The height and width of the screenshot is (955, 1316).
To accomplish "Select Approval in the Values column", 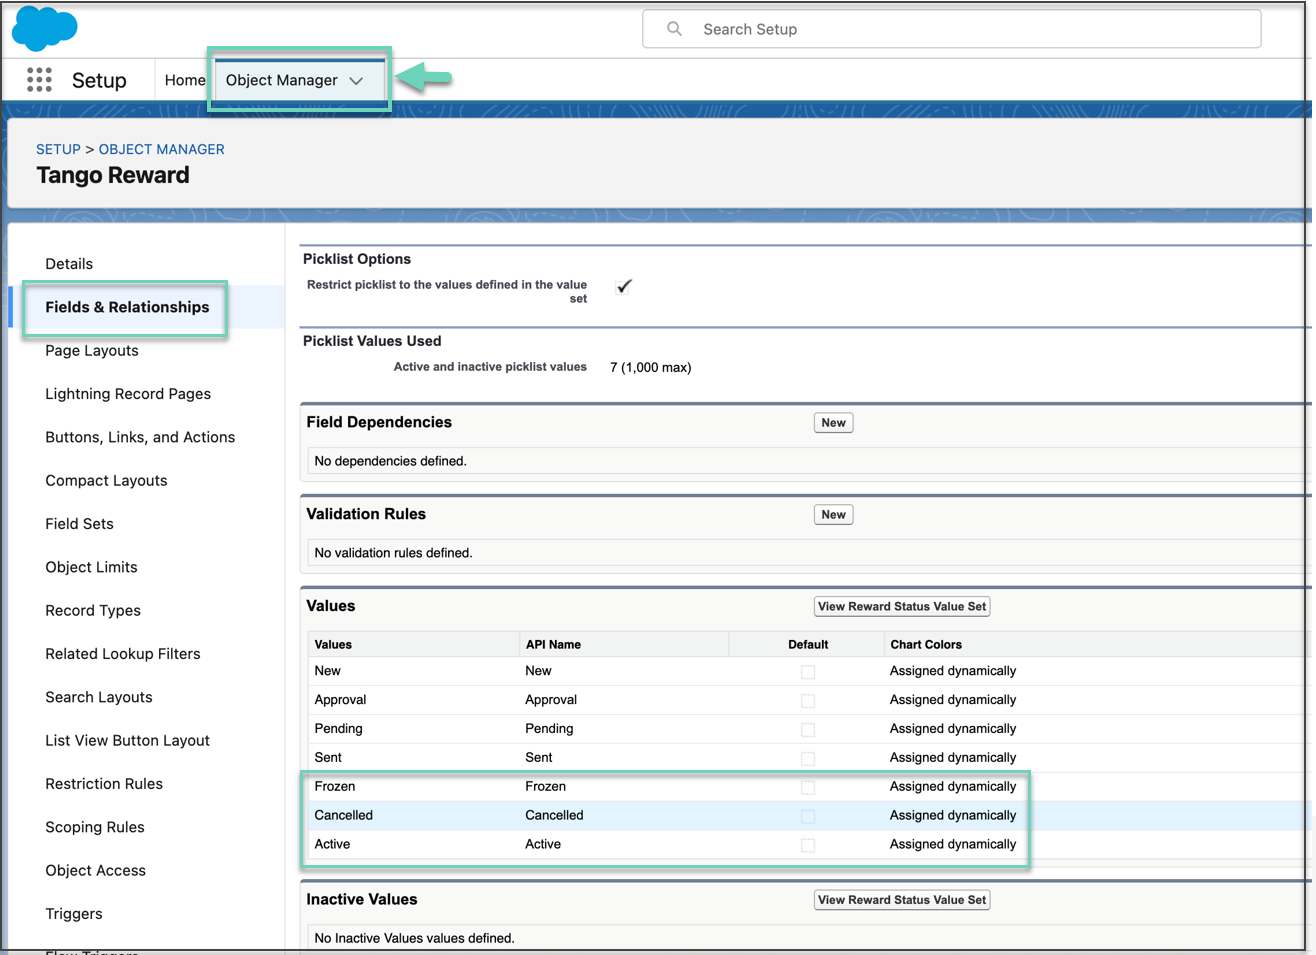I will (x=340, y=700).
